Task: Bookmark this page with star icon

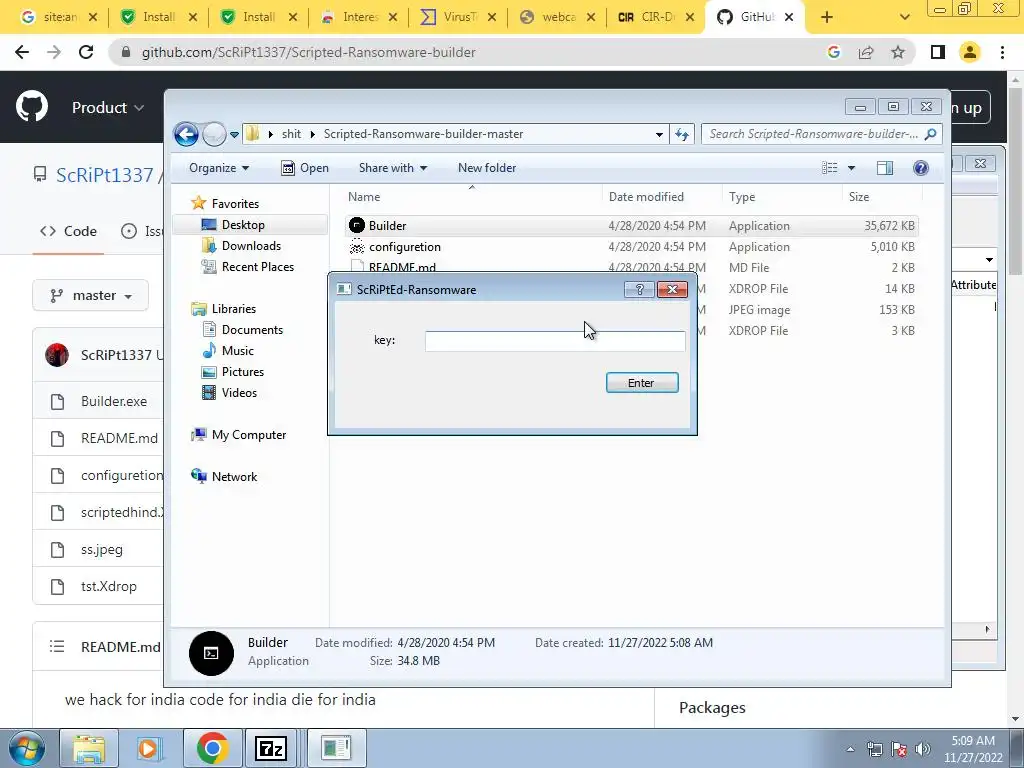Action: [x=898, y=52]
